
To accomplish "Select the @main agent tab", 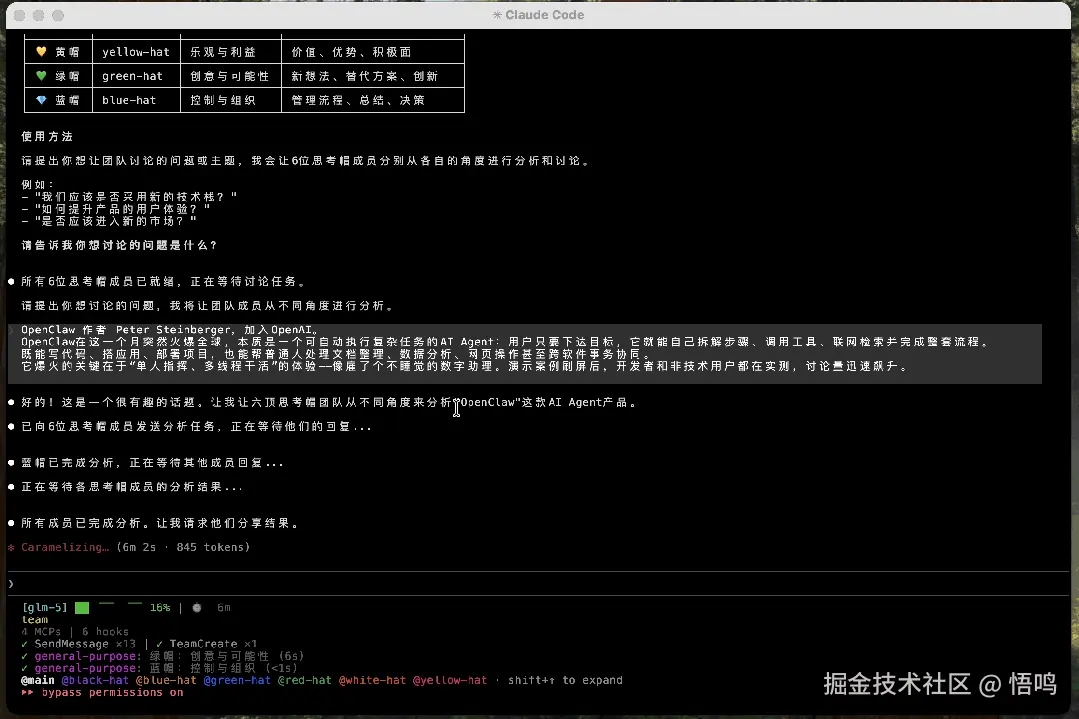I will tap(38, 680).
